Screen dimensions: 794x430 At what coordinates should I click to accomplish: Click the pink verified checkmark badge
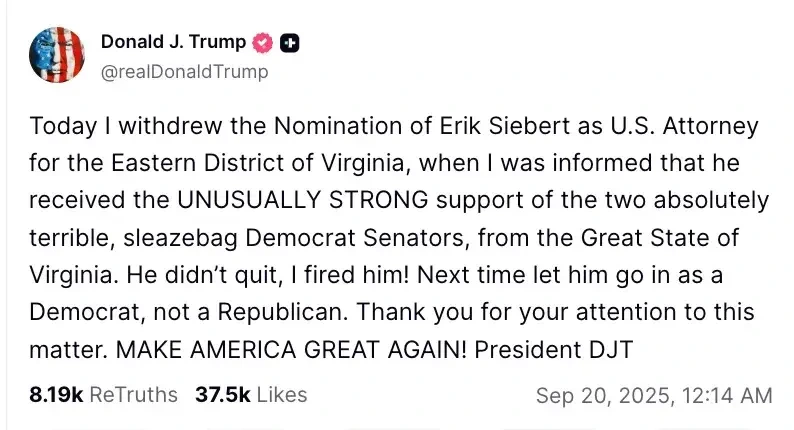point(263,43)
